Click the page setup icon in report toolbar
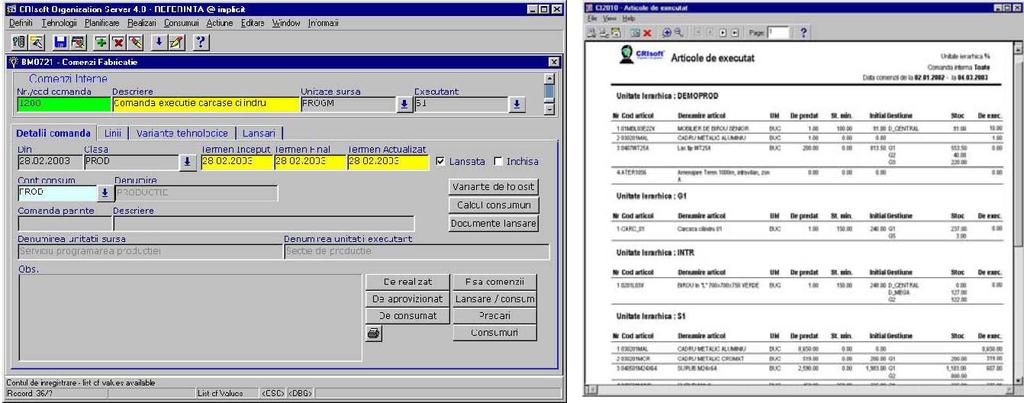The height and width of the screenshot is (403, 1024). (x=615, y=32)
